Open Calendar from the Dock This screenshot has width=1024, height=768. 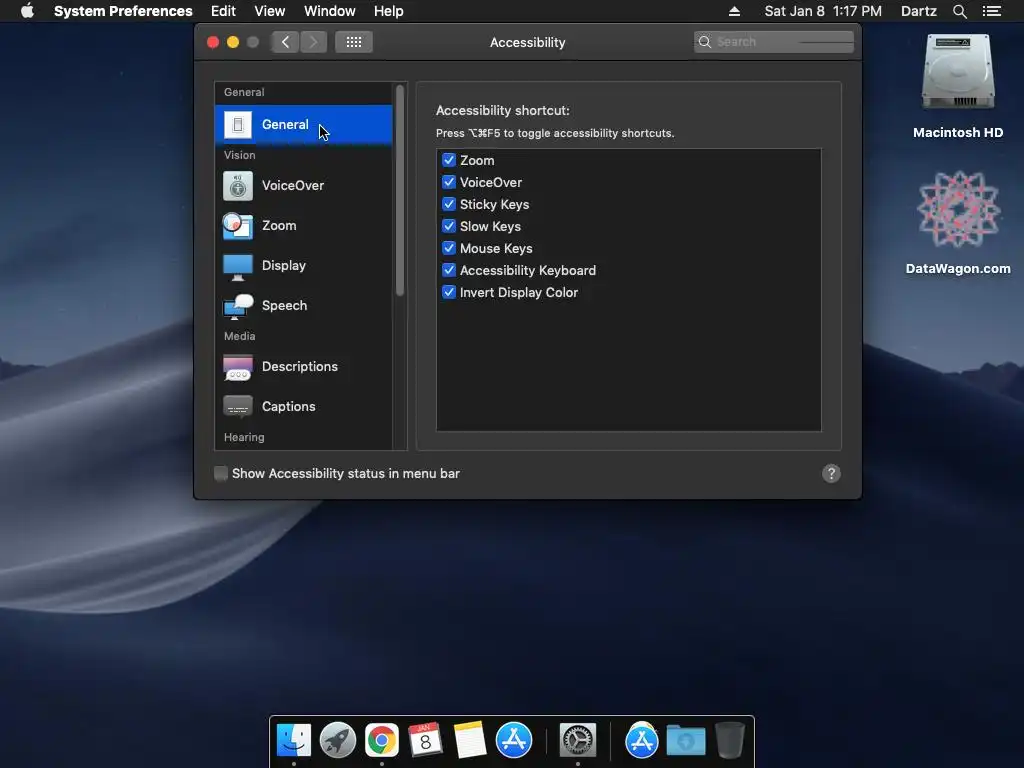coord(425,741)
